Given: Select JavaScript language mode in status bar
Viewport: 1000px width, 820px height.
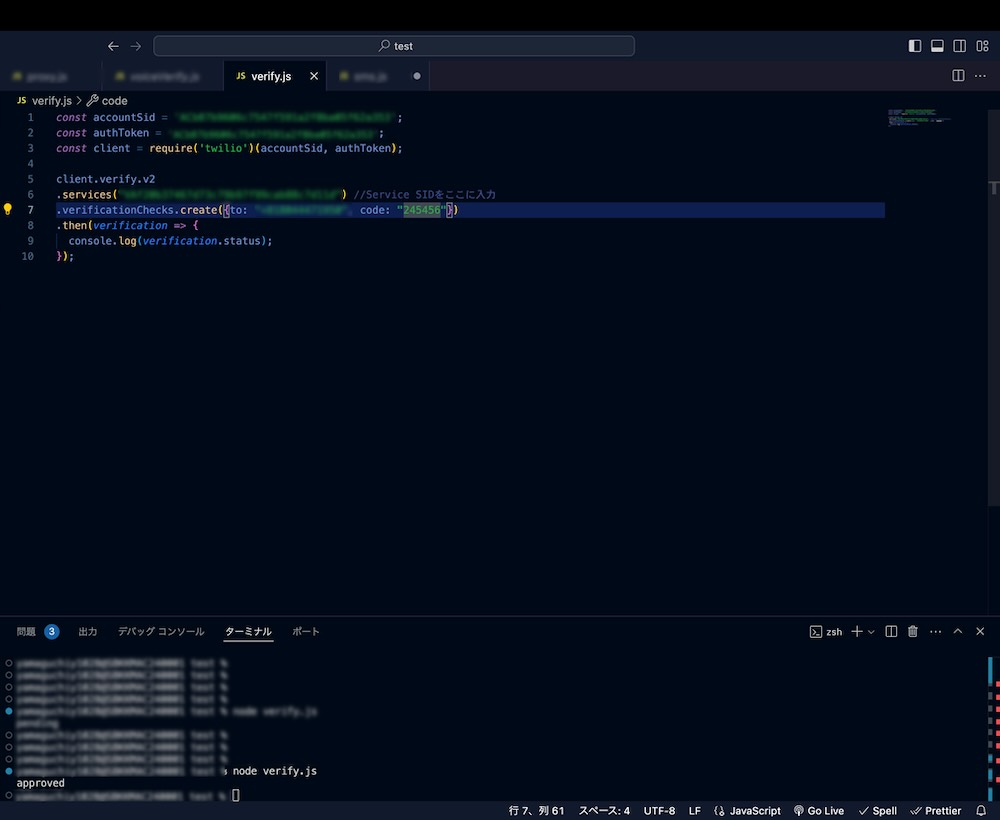Looking at the screenshot, I should pos(748,811).
